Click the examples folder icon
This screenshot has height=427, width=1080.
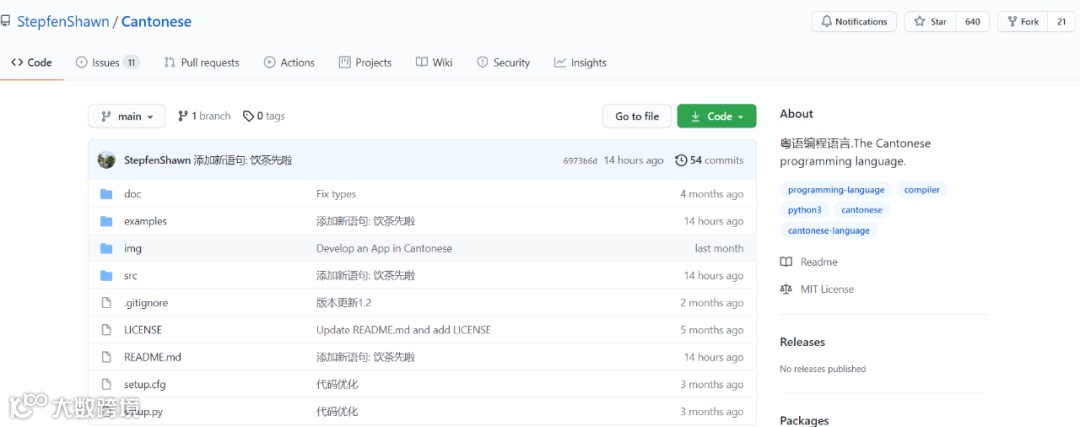coord(106,221)
